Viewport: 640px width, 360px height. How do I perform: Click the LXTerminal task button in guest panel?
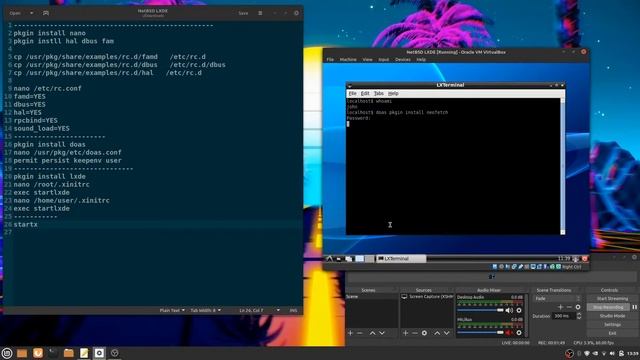(401, 259)
